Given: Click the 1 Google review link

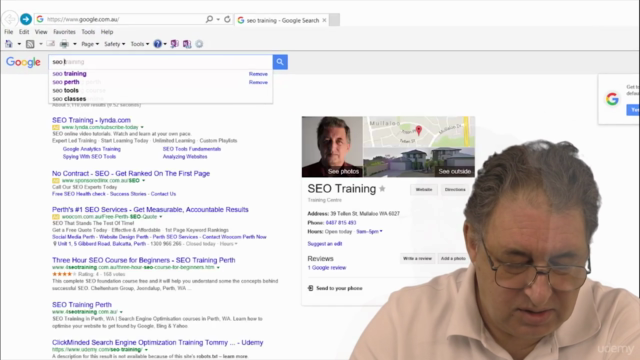Looking at the screenshot, I should click(x=327, y=268).
